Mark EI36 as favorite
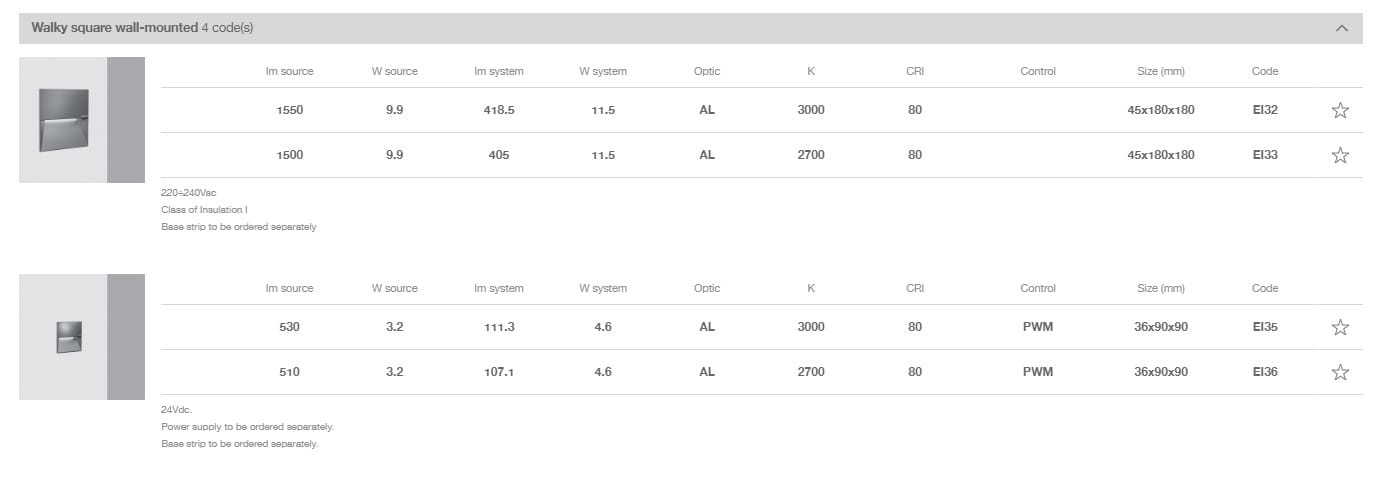 (1340, 373)
